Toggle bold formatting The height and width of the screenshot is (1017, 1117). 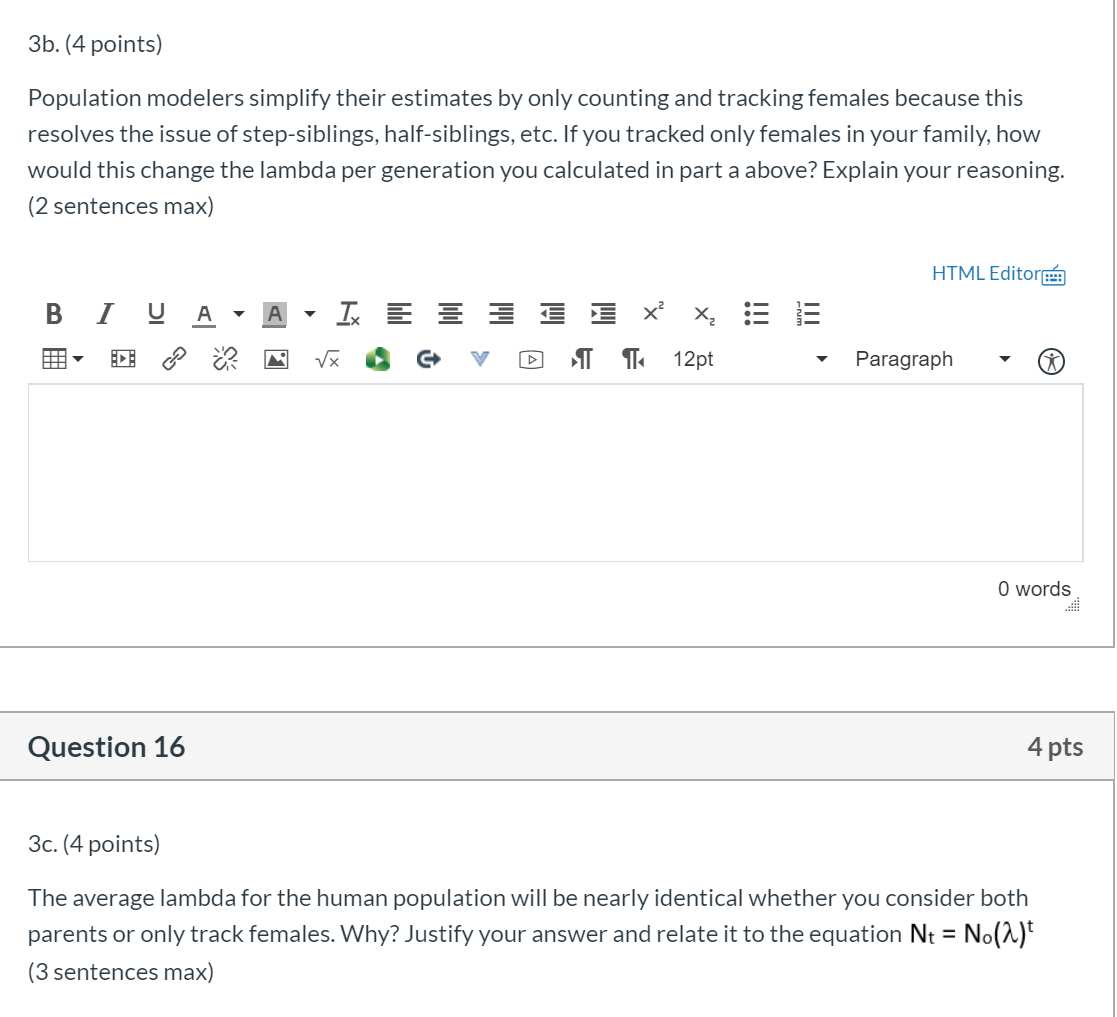(x=54, y=313)
